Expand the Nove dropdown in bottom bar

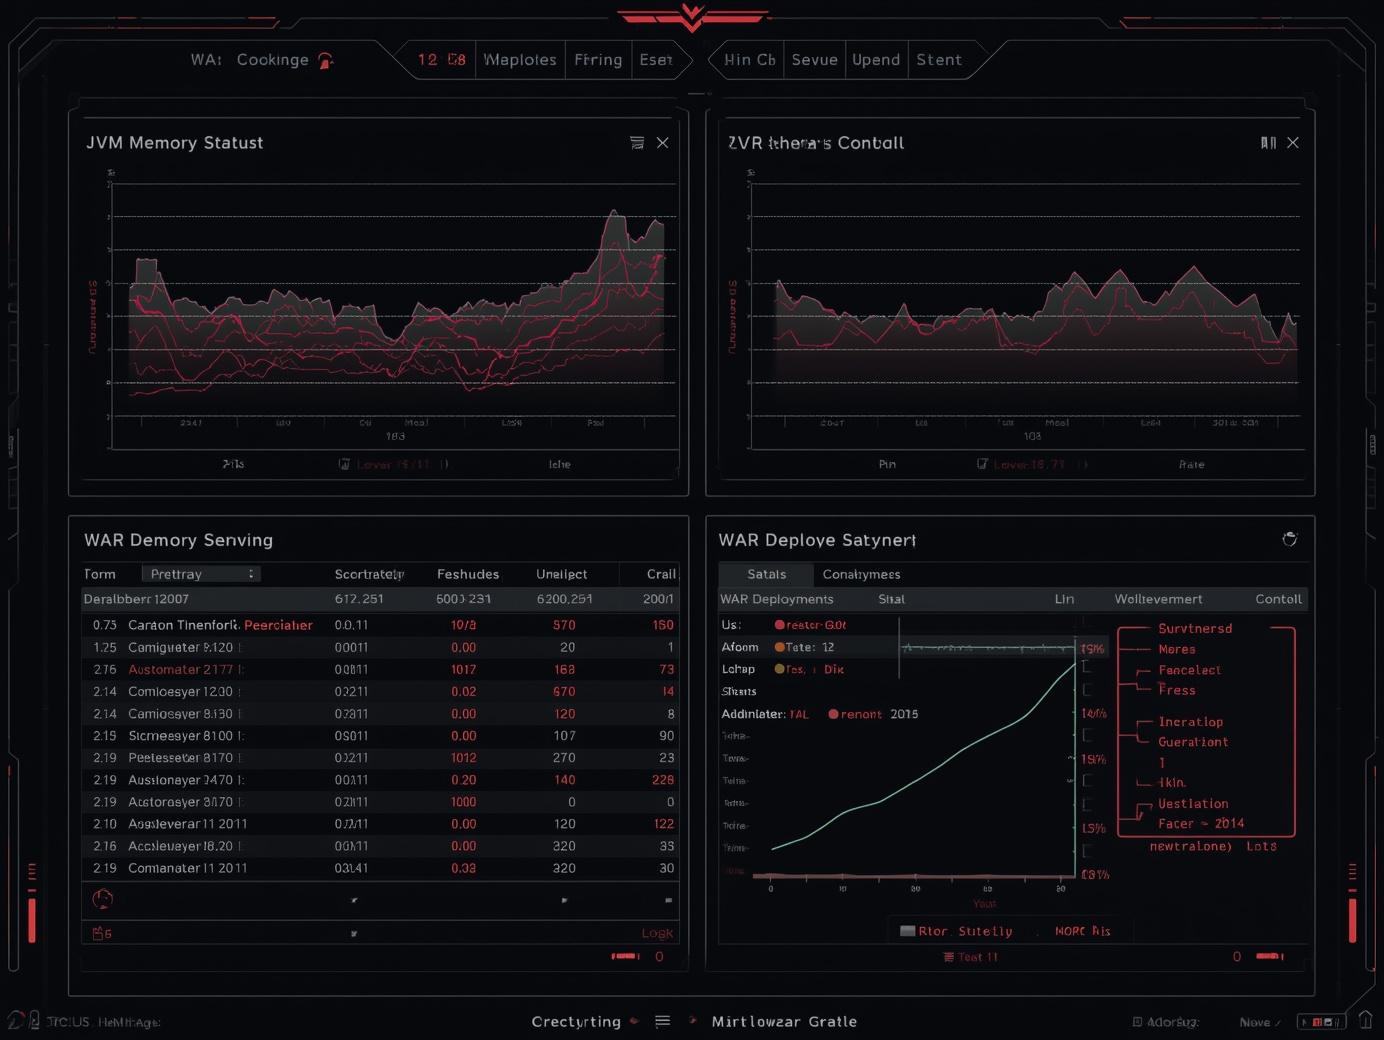tap(1260, 1022)
